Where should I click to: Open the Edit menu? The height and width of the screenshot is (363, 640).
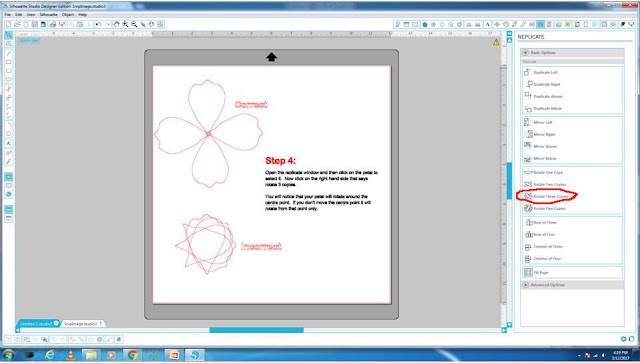pos(19,15)
